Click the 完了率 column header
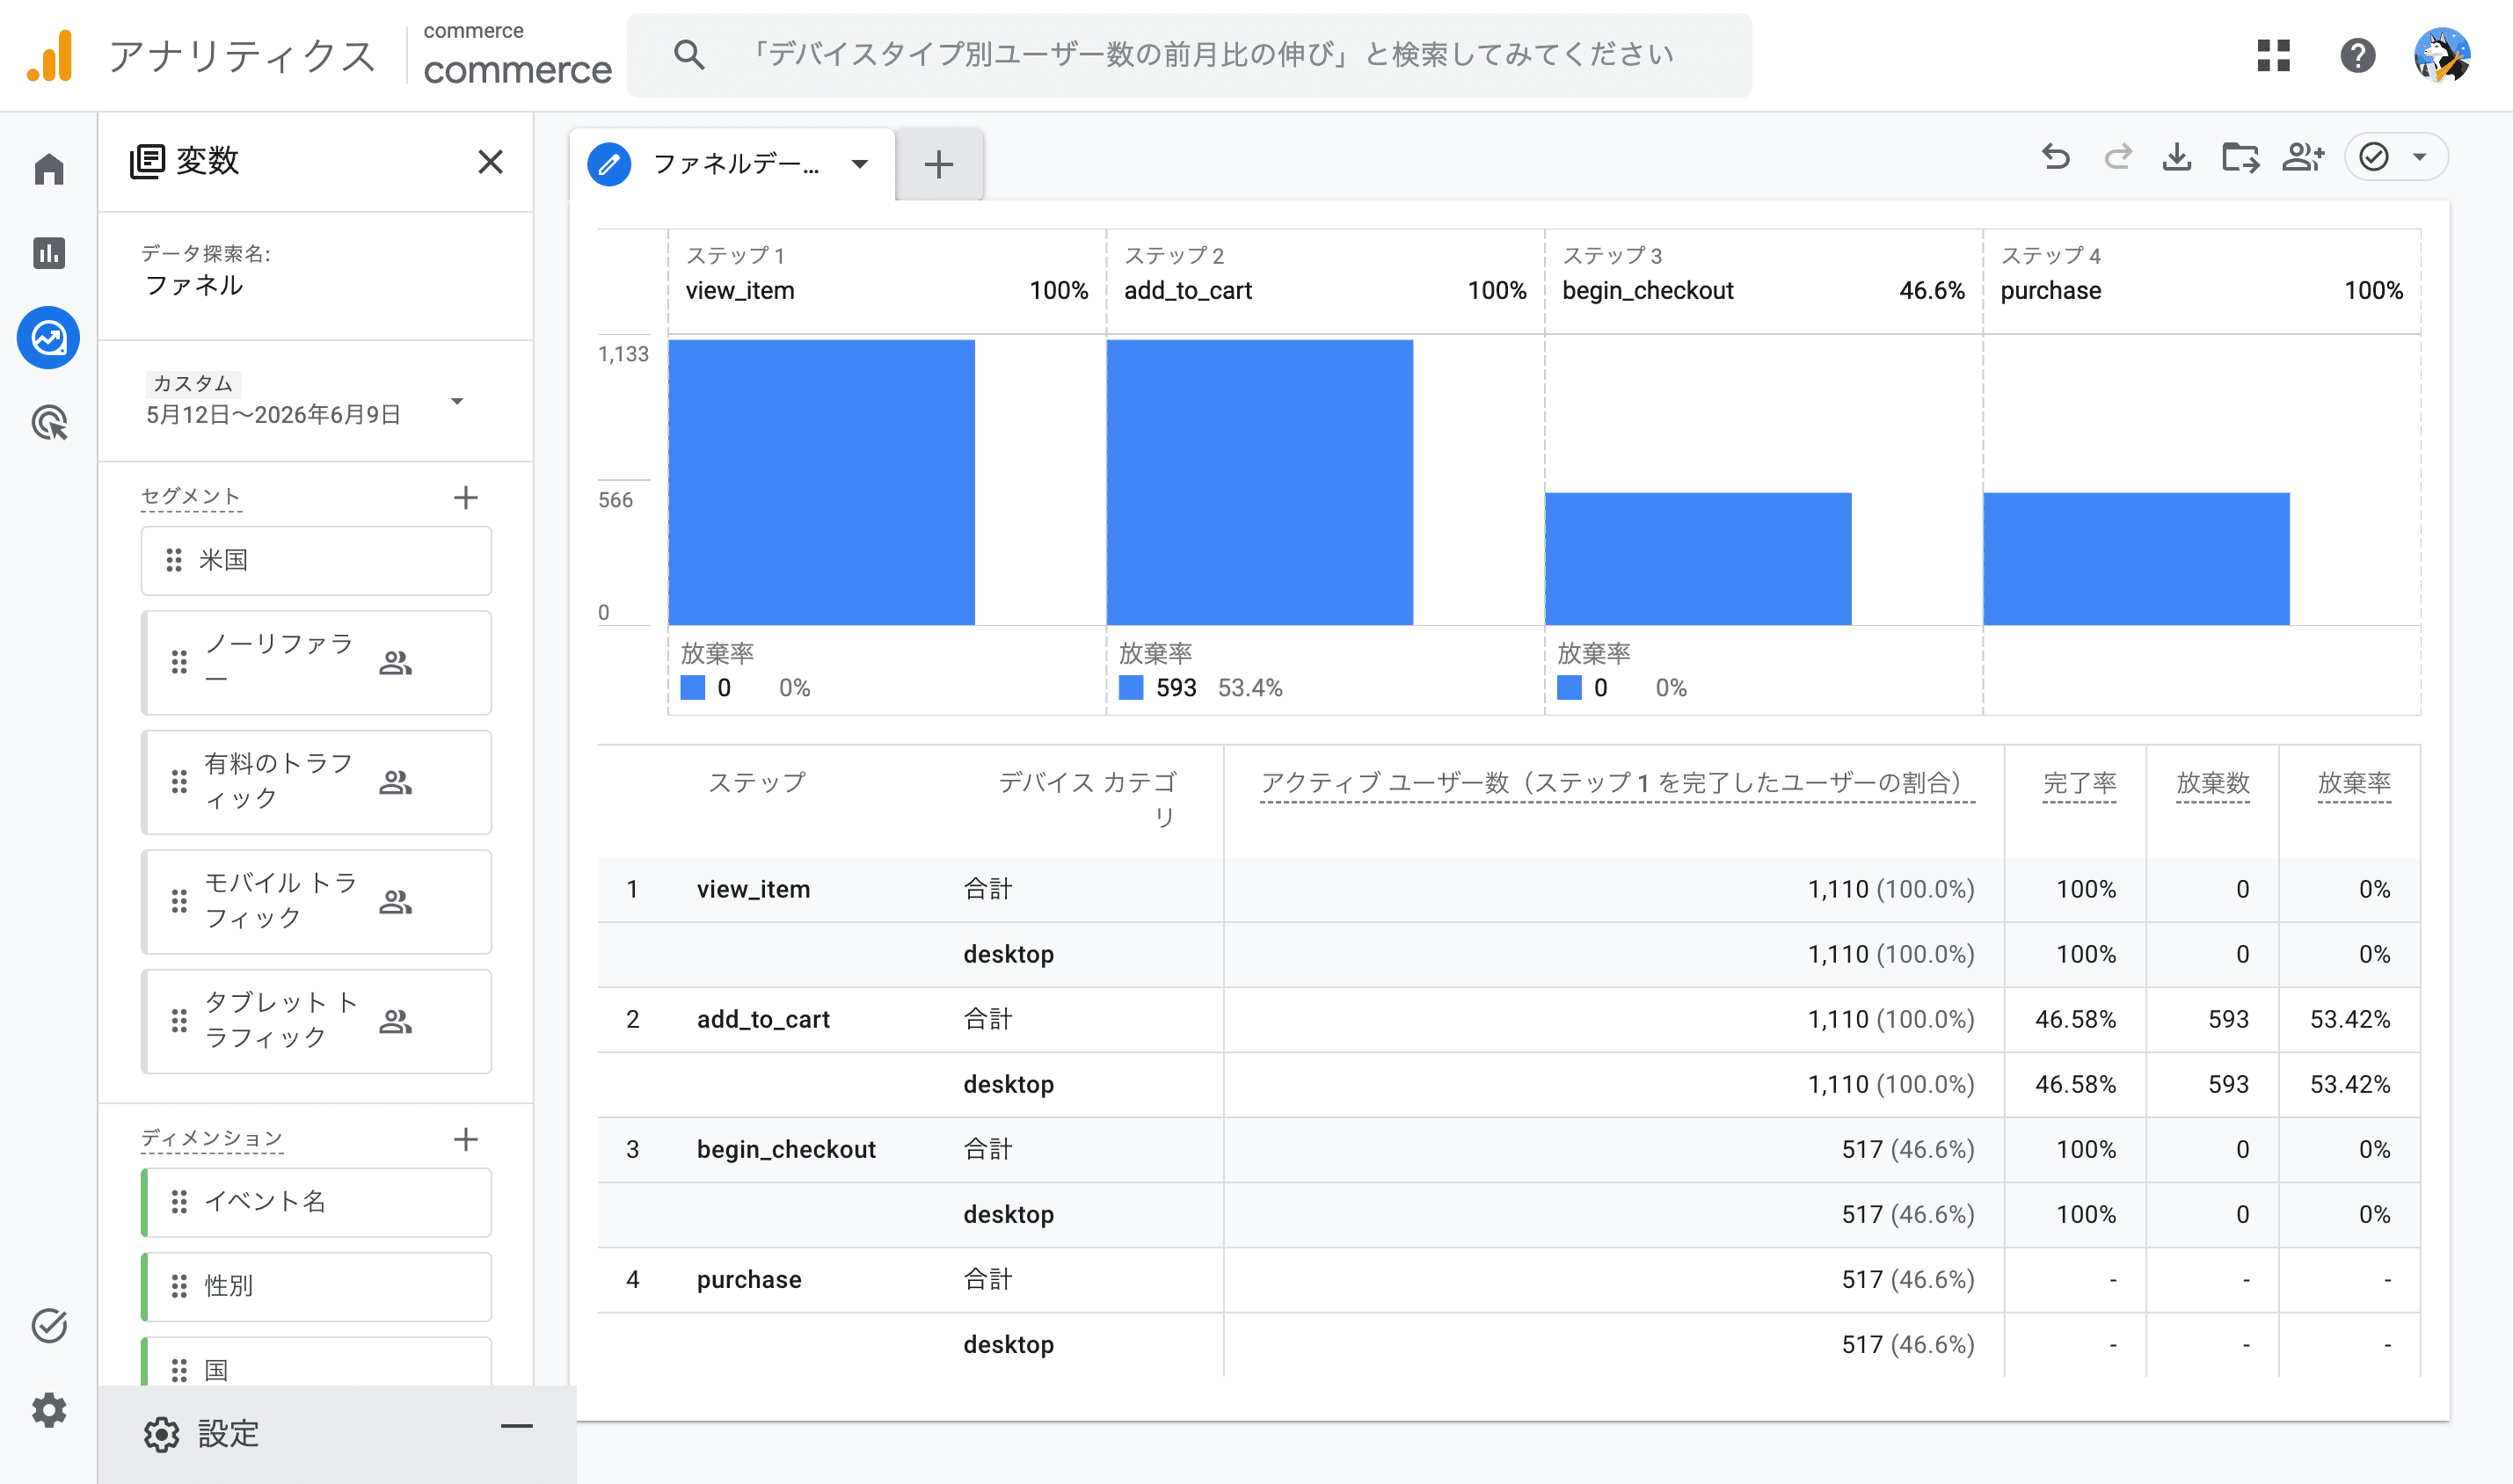 2079,783
